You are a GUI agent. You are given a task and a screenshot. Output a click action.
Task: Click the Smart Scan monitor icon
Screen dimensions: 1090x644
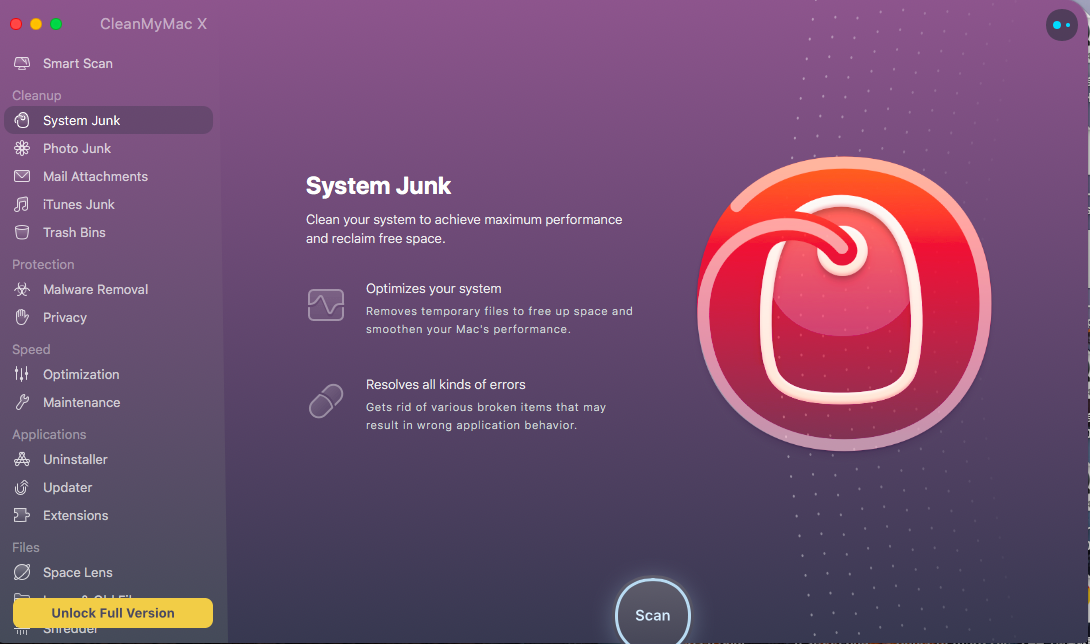coord(22,63)
